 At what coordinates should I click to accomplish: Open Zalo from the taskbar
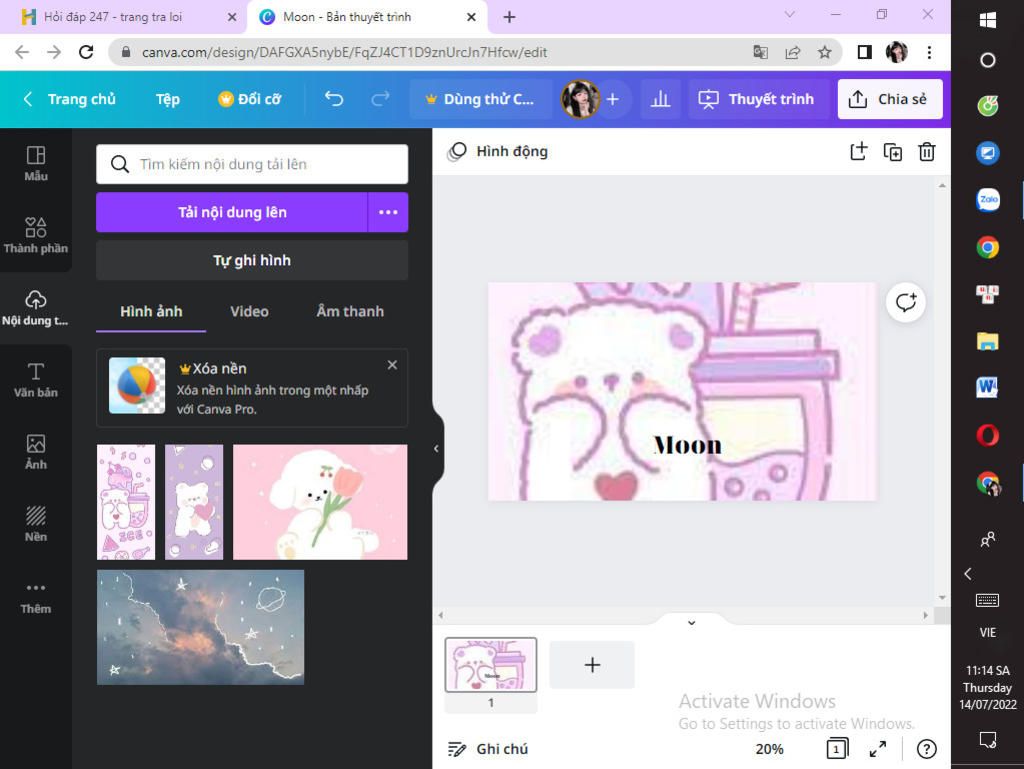pyautogui.click(x=987, y=200)
